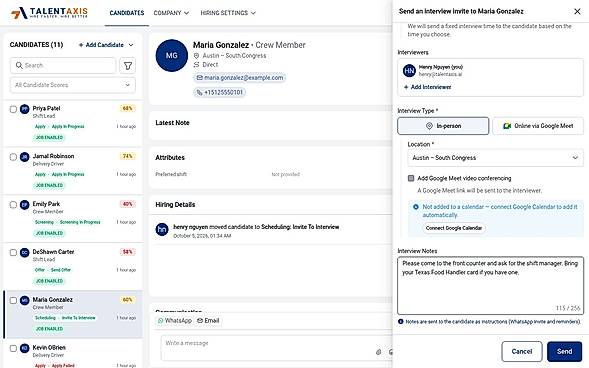Open the Add Candidate dropdown arrow
The image size is (589, 368).
tap(131, 45)
